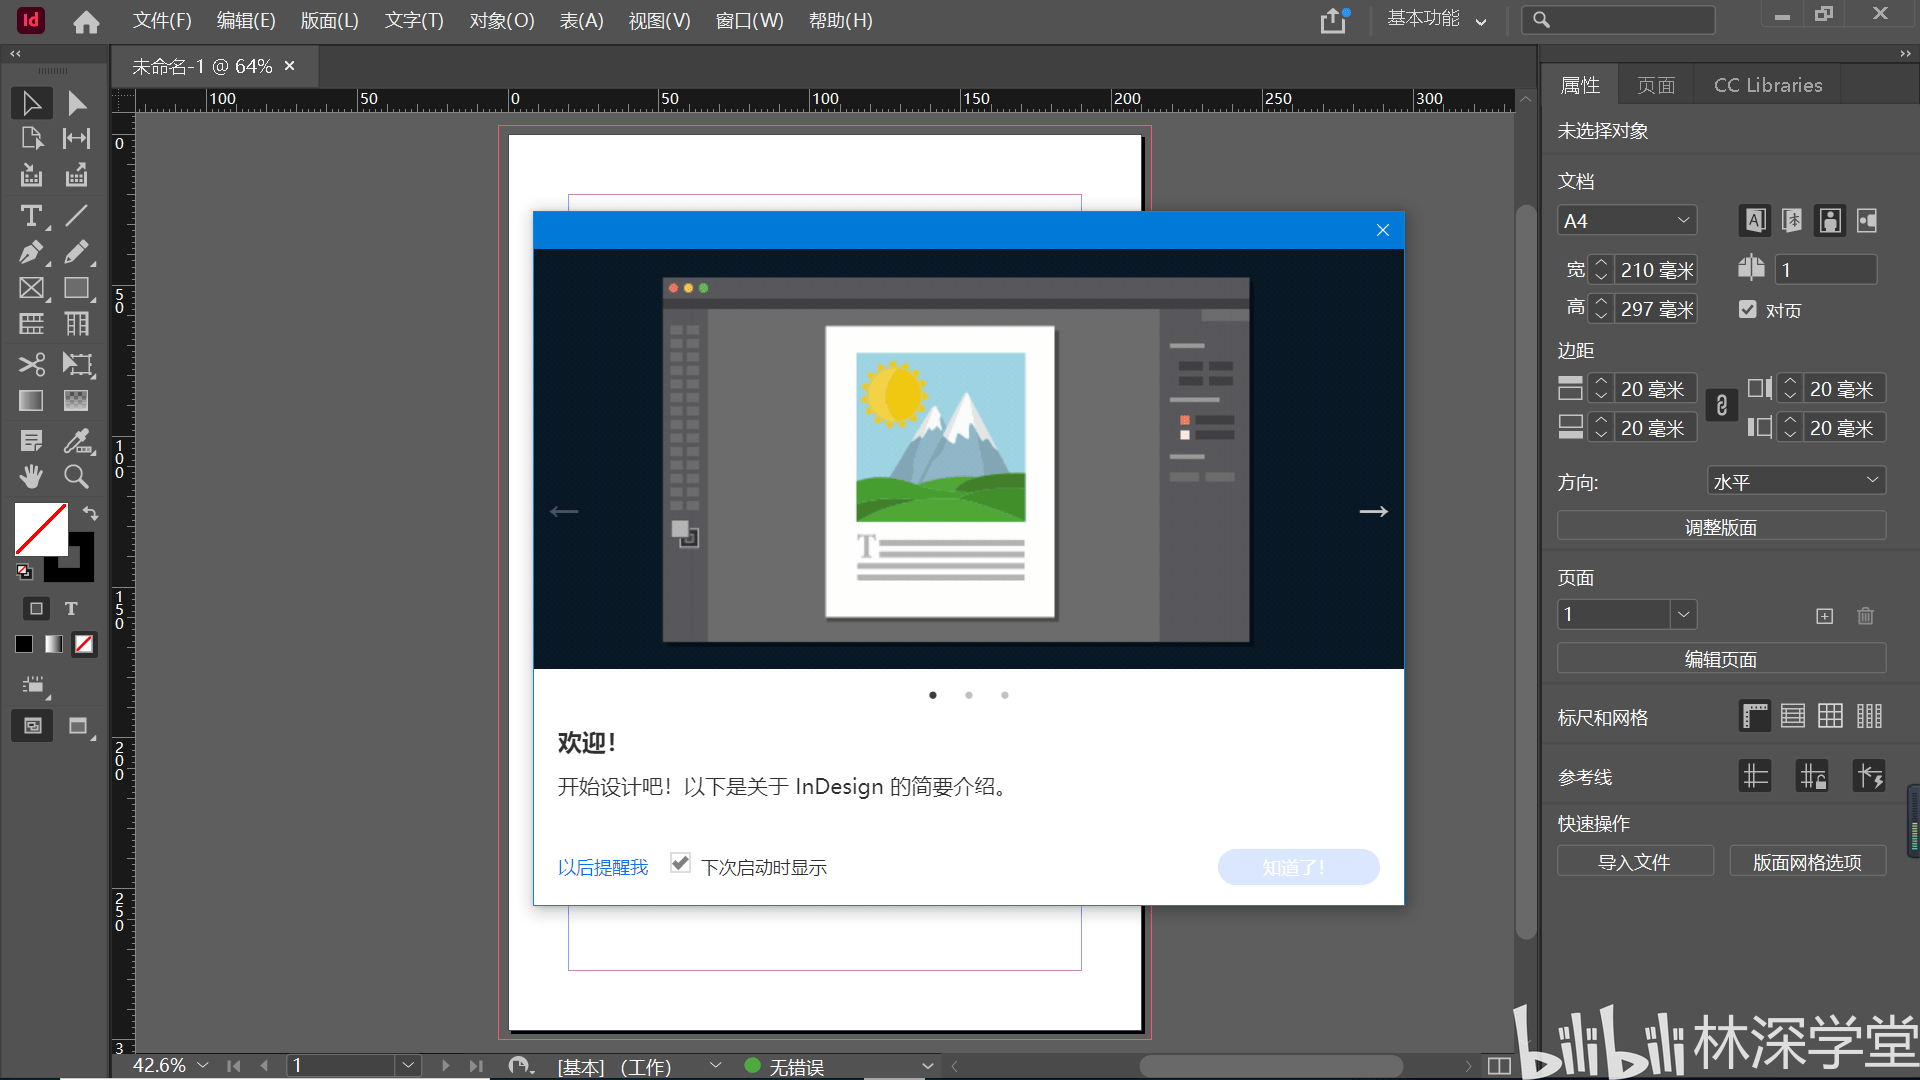Open the 无错误 preflight dropdown
The image size is (1920, 1080).
[927, 1065]
